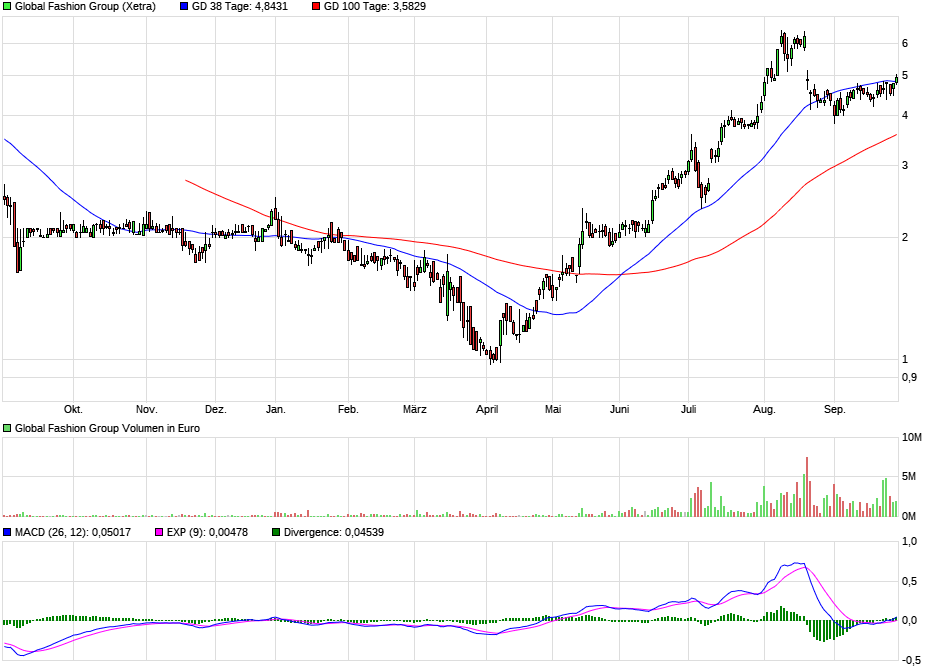Click the 'Nov.' month label on time axis

(146, 410)
